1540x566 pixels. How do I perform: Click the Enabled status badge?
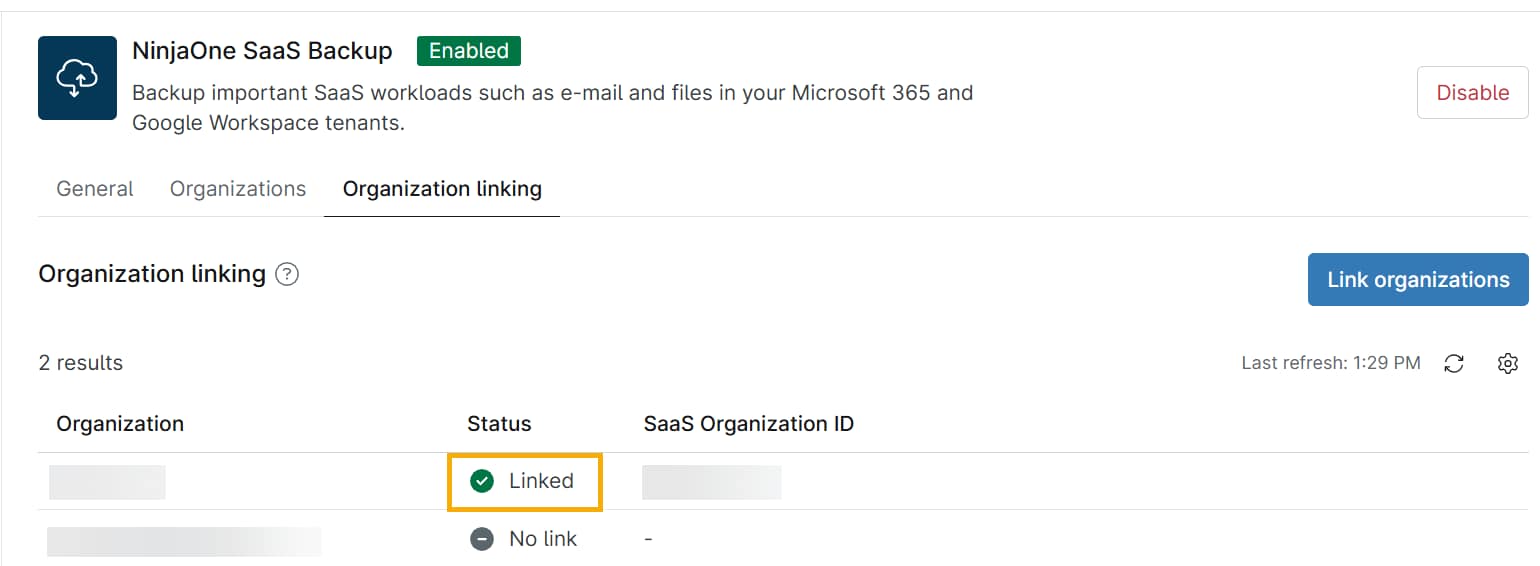point(469,51)
